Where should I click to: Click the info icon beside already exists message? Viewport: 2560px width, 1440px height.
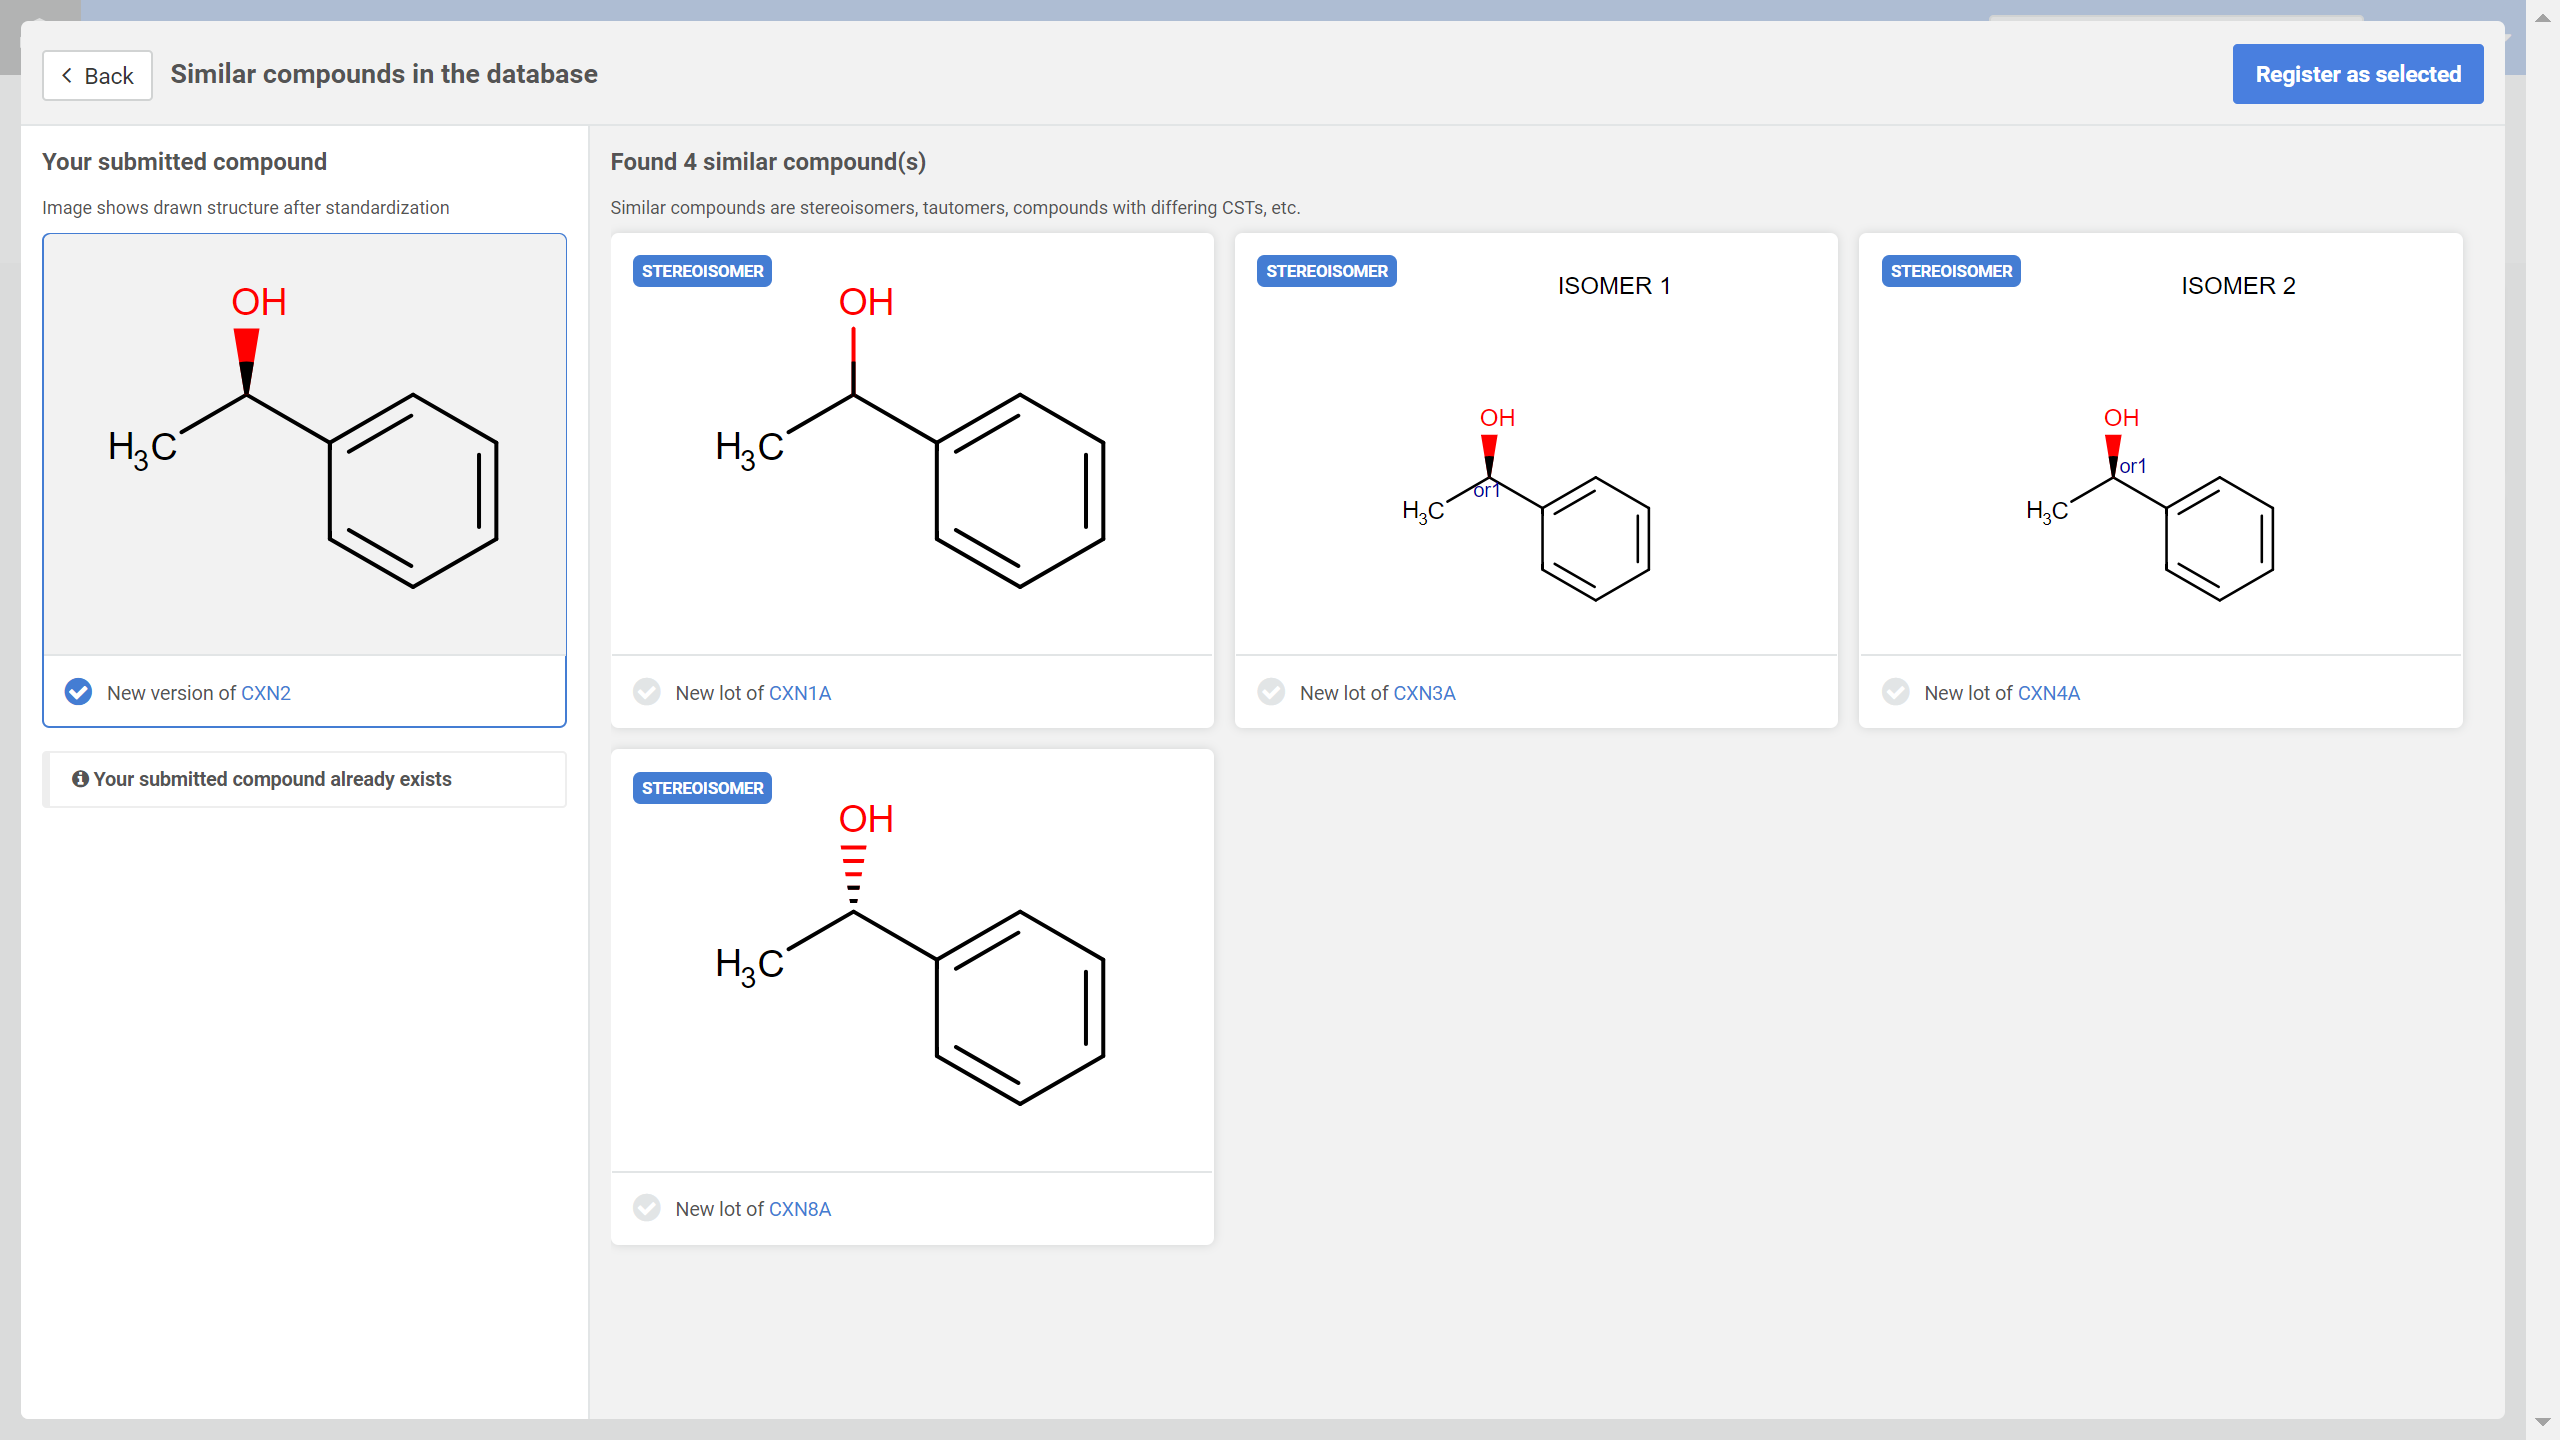pos(80,779)
